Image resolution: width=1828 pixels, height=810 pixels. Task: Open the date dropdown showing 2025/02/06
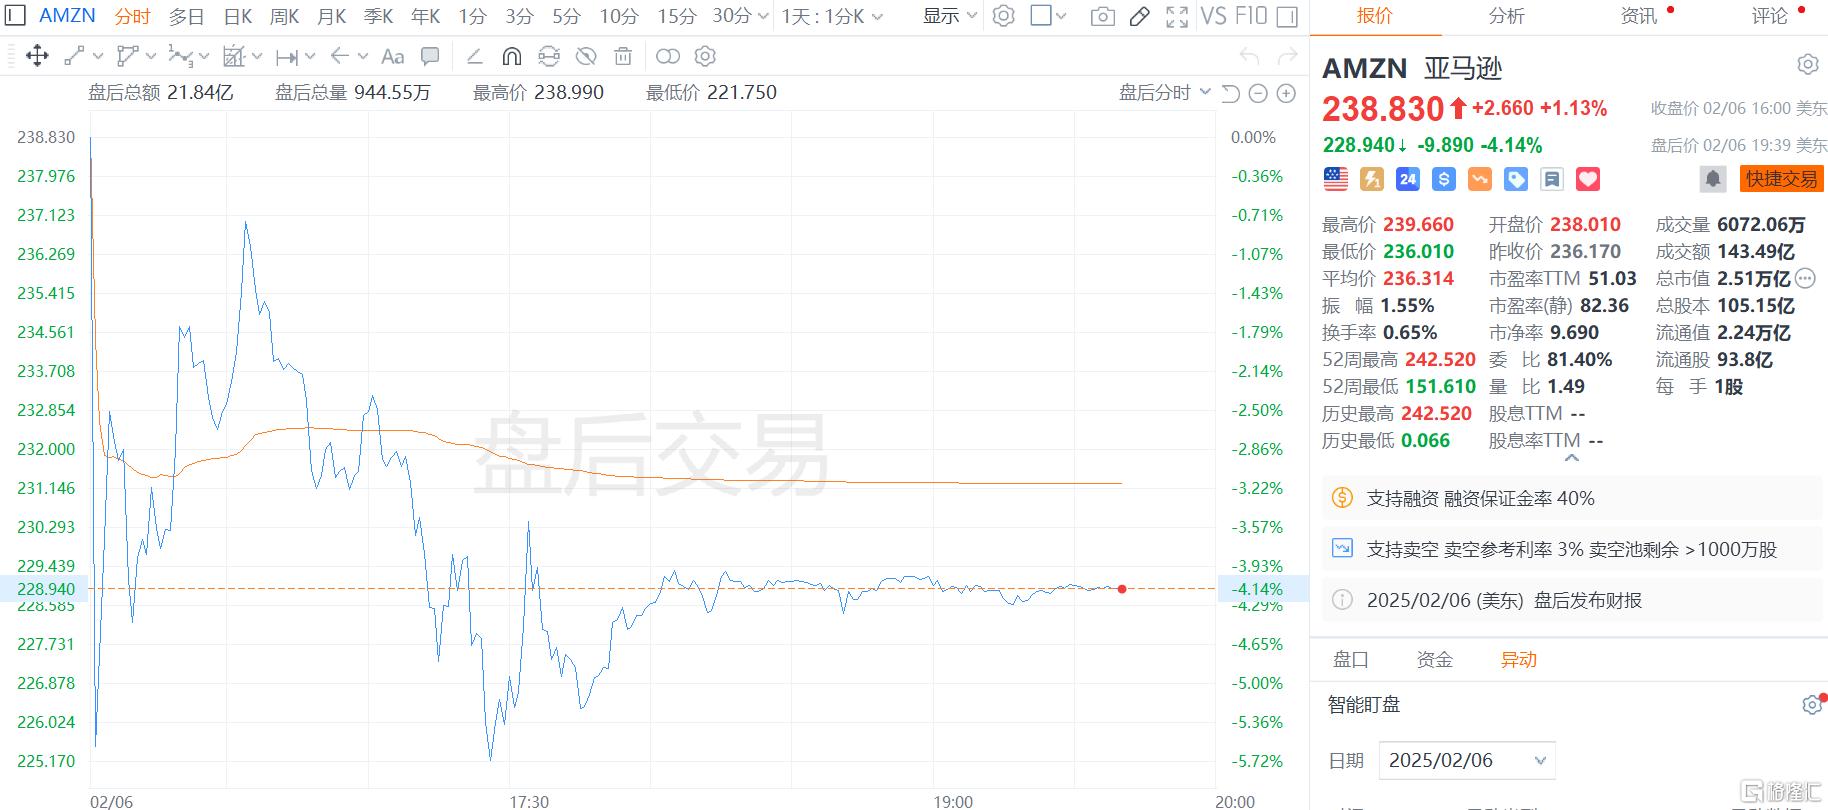[1466, 760]
